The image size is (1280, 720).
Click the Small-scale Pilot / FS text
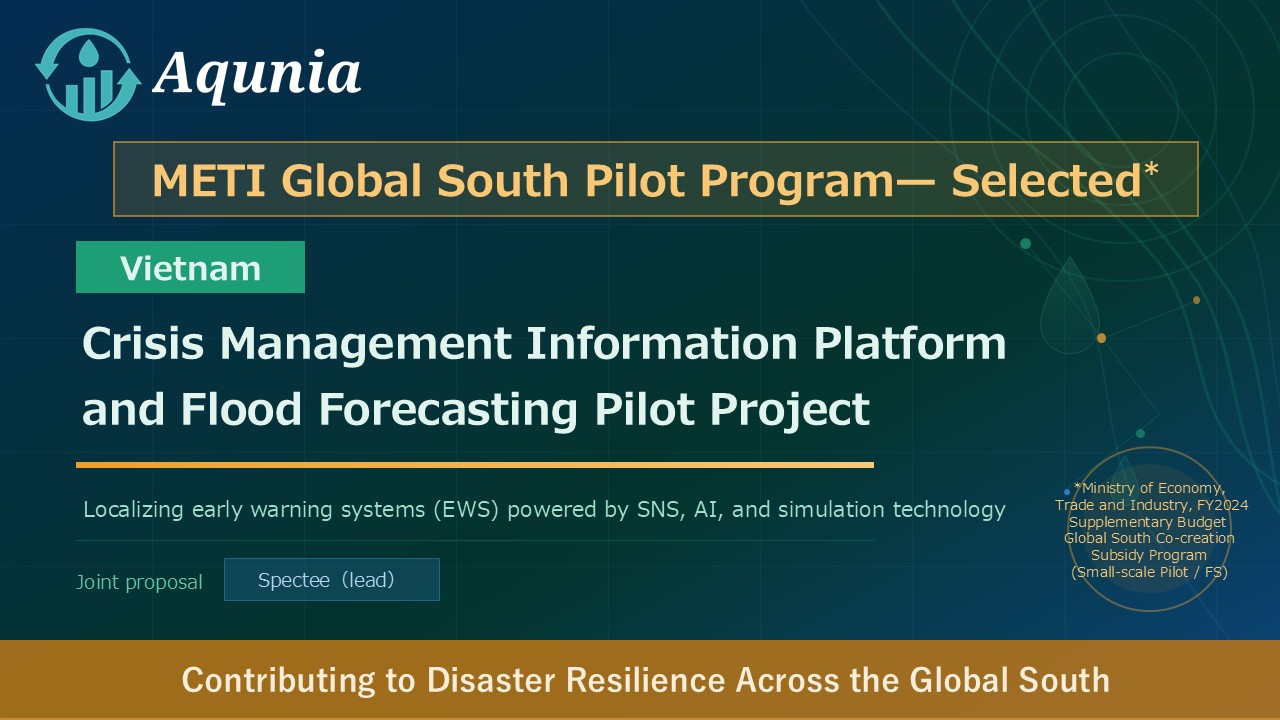pos(1149,572)
